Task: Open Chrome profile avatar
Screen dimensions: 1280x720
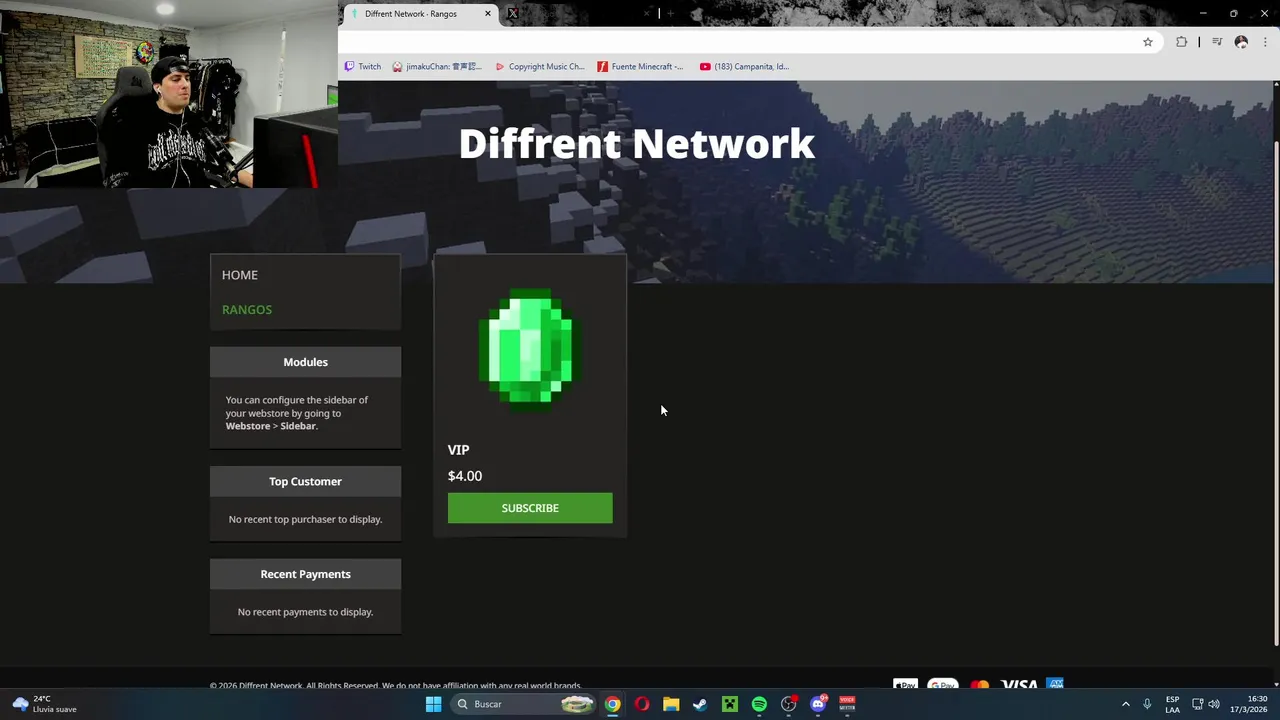Action: coord(1241,42)
